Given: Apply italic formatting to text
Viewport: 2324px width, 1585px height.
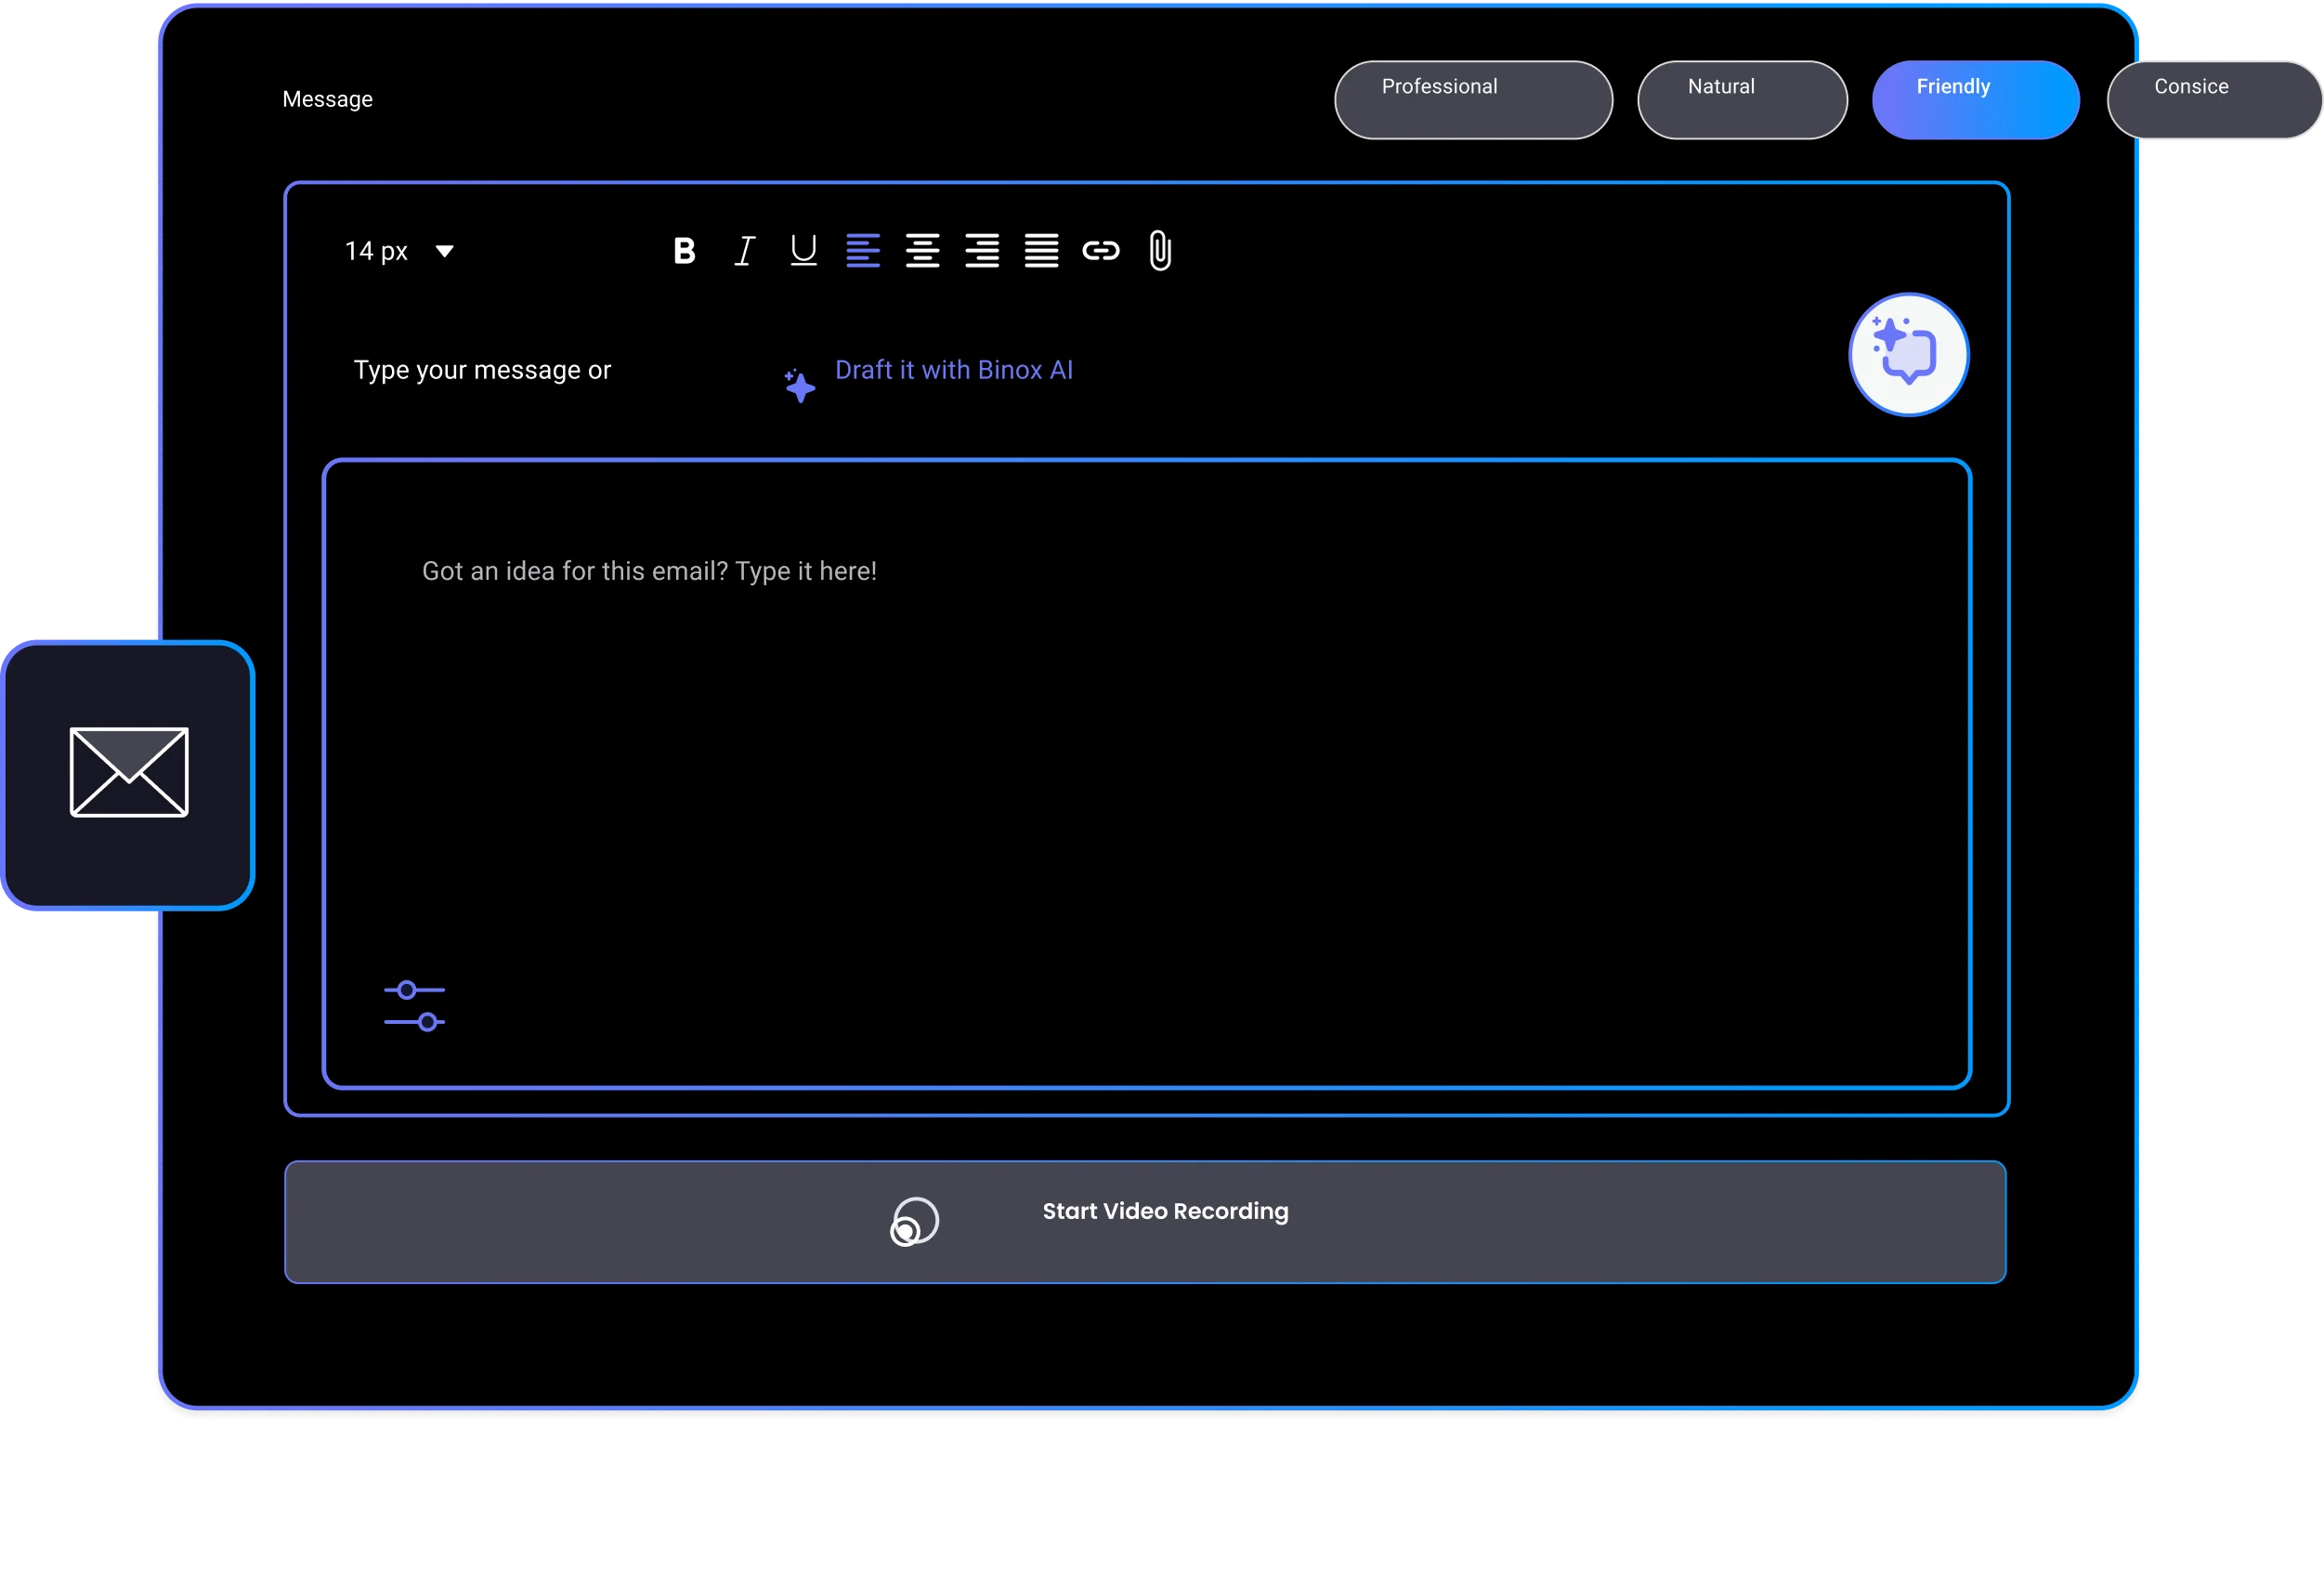Looking at the screenshot, I should pos(744,251).
